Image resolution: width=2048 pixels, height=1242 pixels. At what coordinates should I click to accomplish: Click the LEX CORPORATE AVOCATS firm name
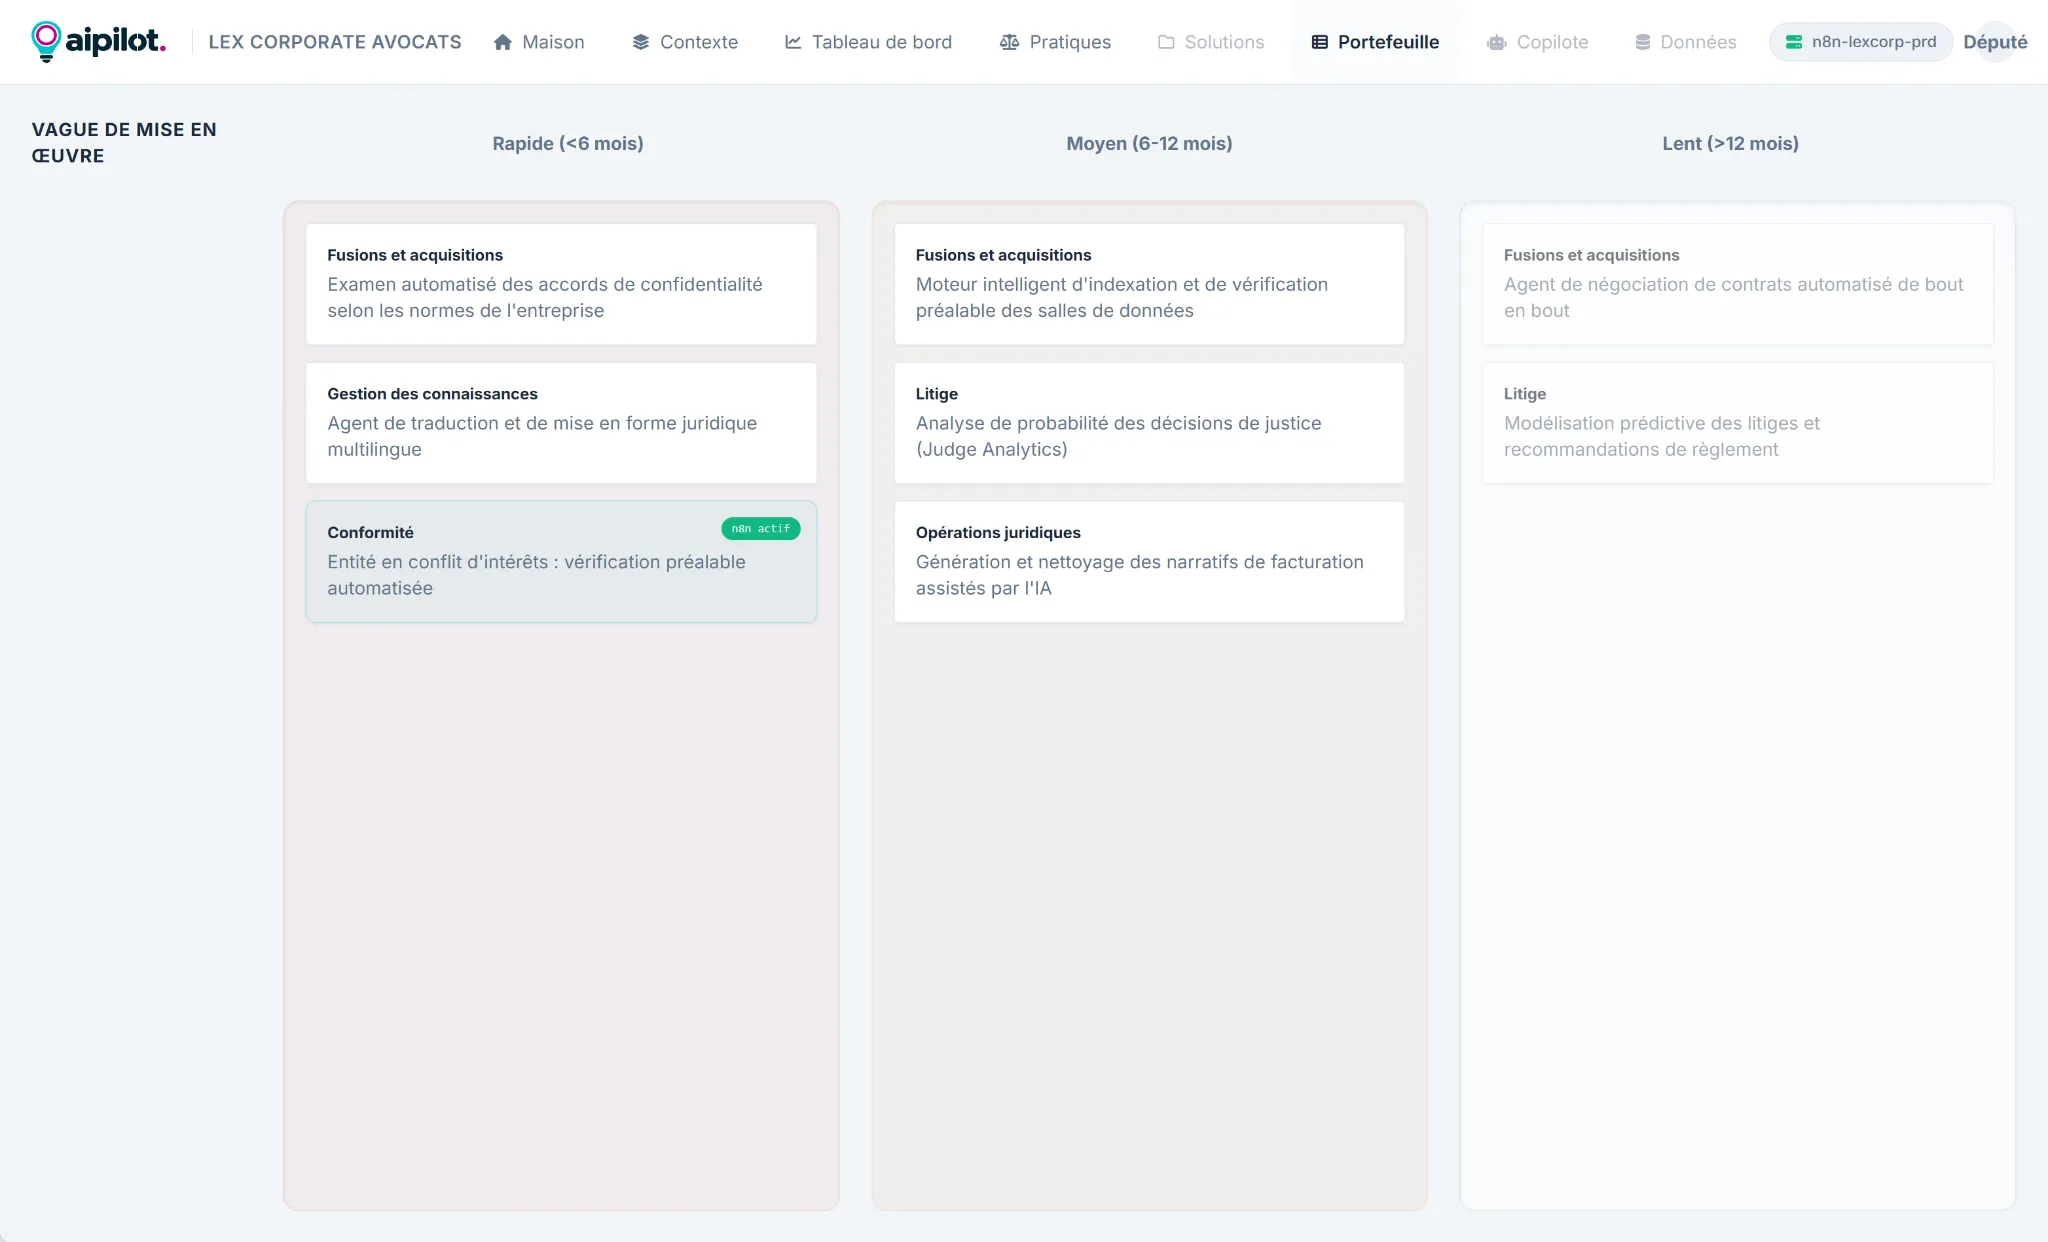coord(335,42)
